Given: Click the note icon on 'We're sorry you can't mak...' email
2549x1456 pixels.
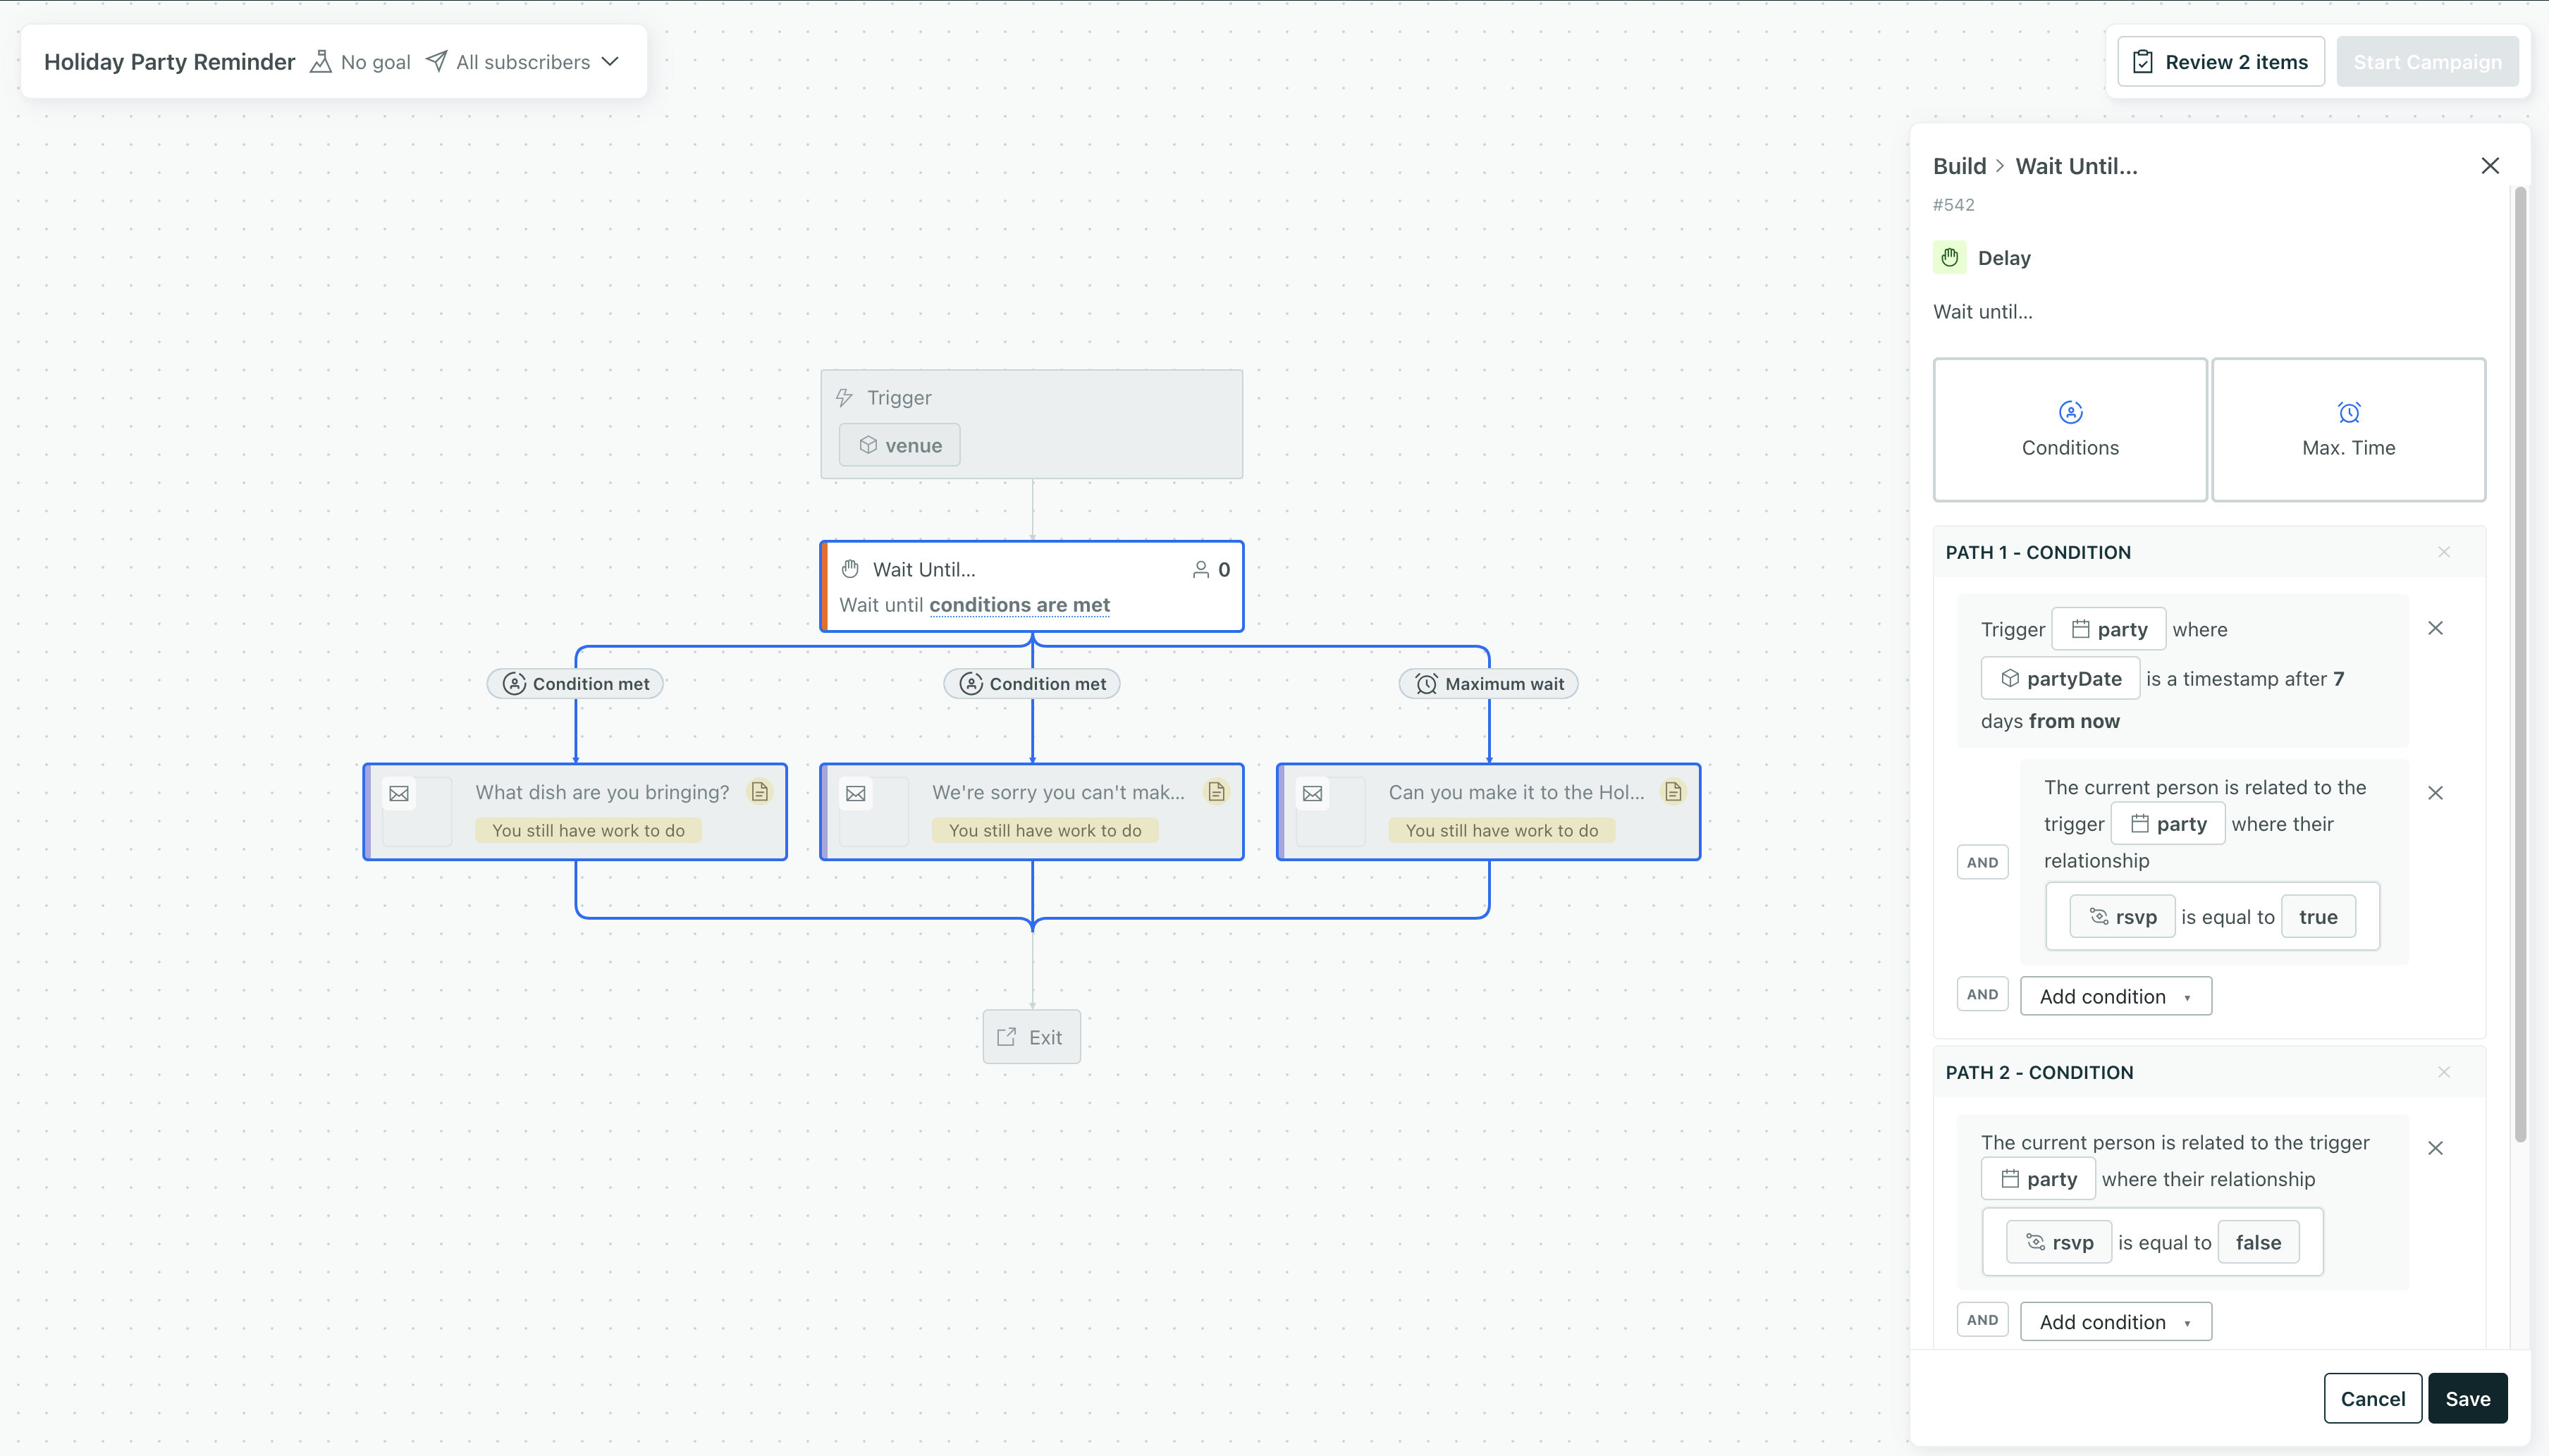Looking at the screenshot, I should click(x=1216, y=792).
